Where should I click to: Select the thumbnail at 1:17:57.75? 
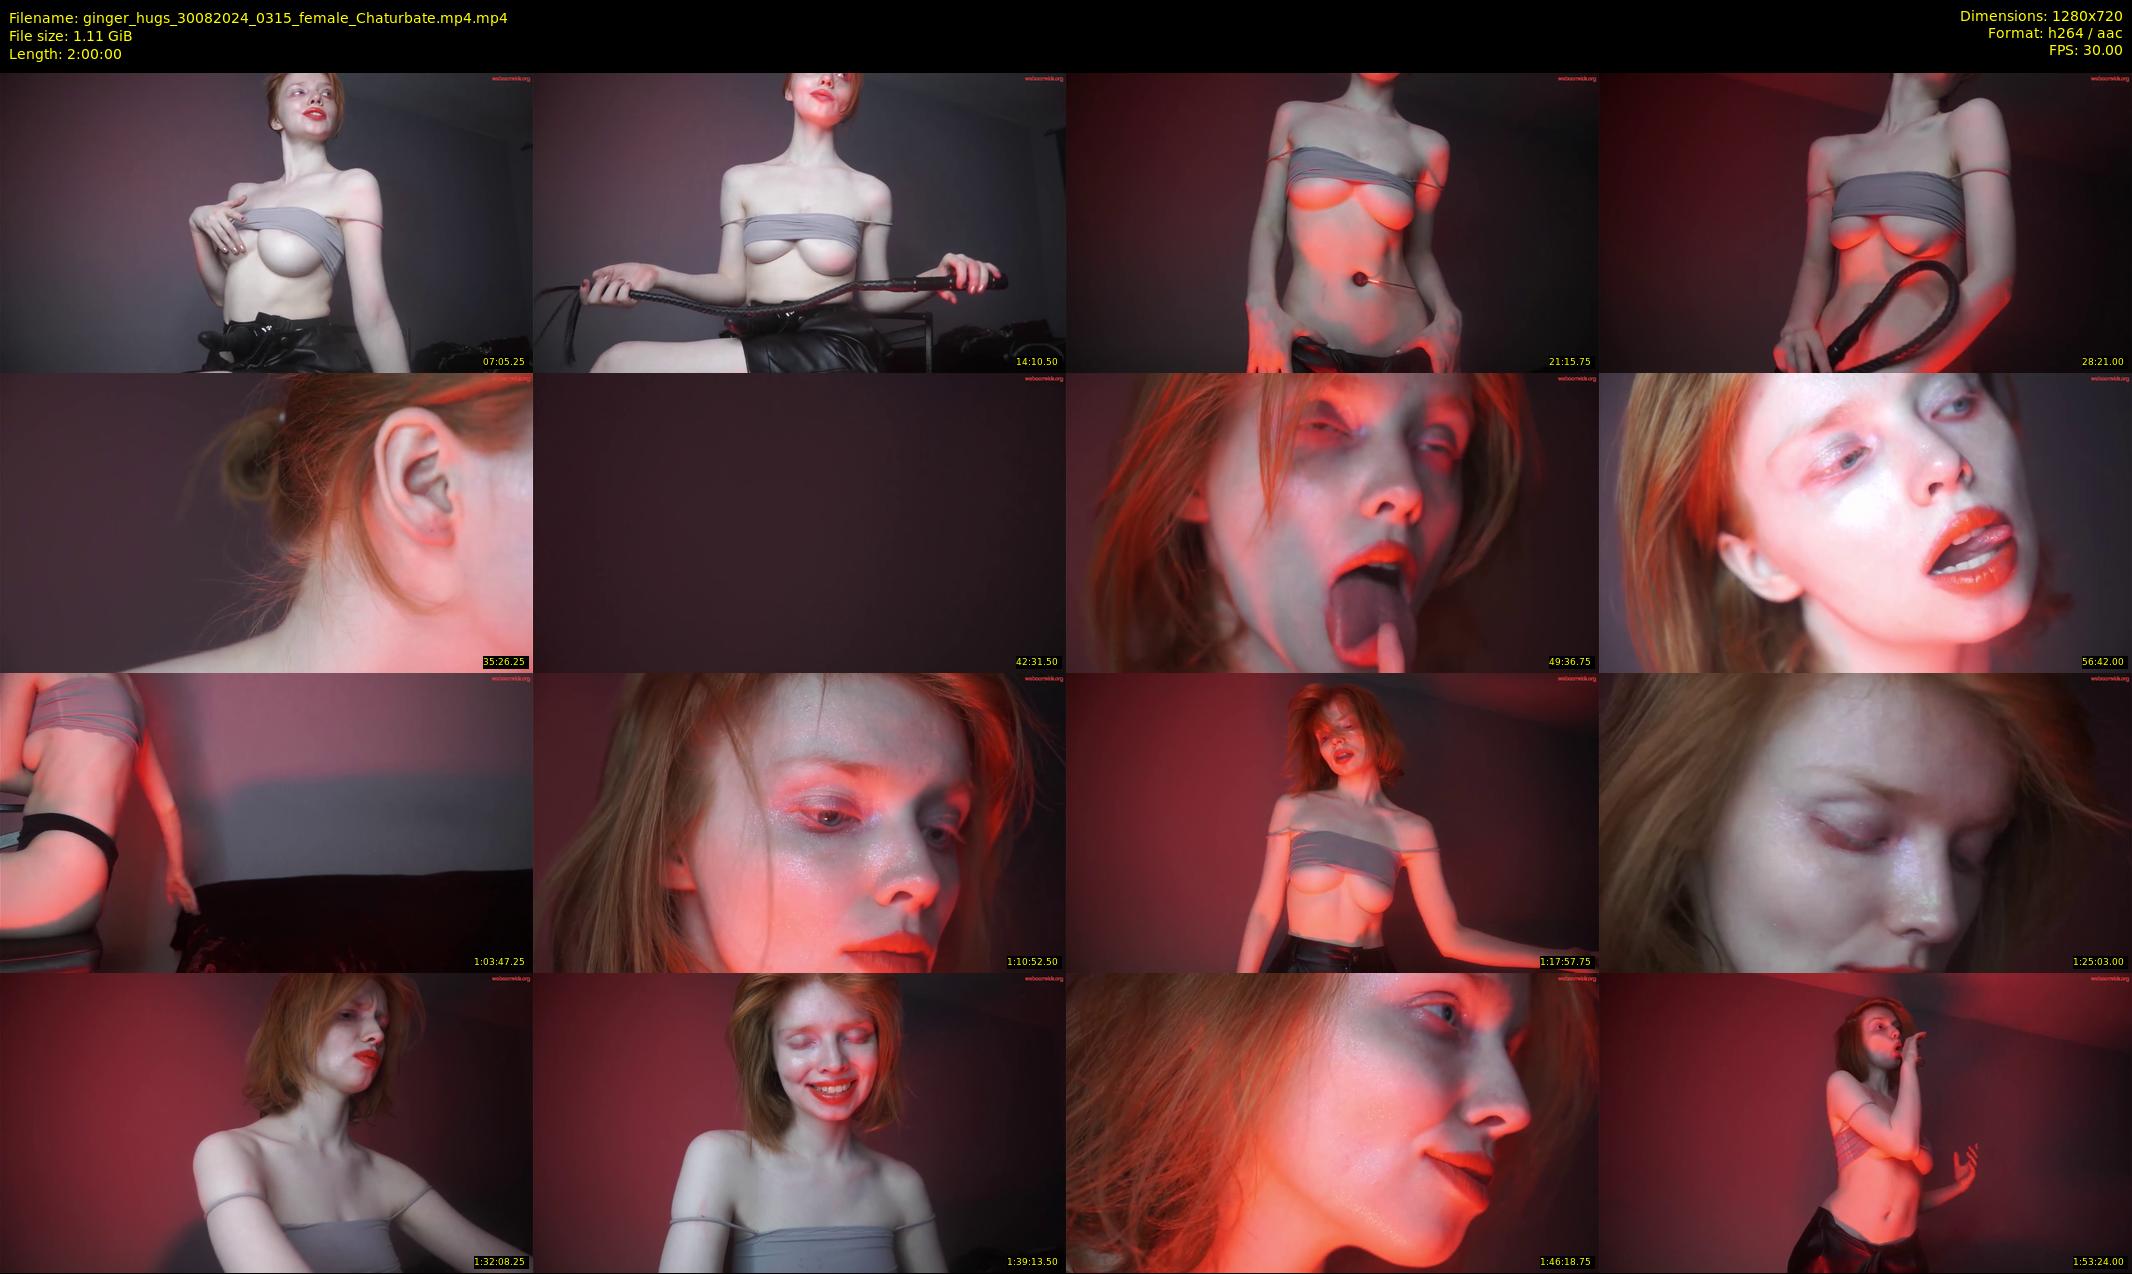pyautogui.click(x=1332, y=822)
